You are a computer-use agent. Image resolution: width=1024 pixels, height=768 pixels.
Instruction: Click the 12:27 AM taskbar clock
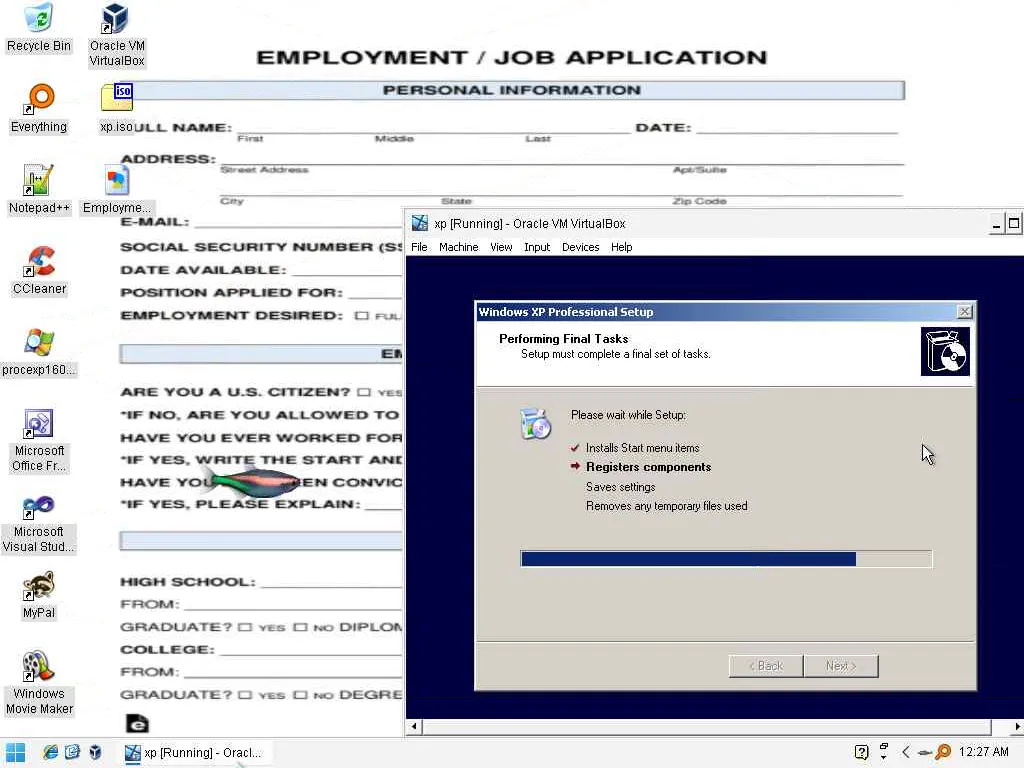point(984,752)
